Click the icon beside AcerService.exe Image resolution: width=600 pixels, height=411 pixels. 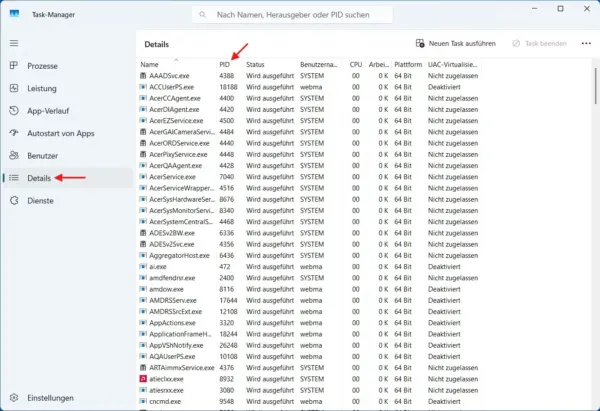coord(143,177)
